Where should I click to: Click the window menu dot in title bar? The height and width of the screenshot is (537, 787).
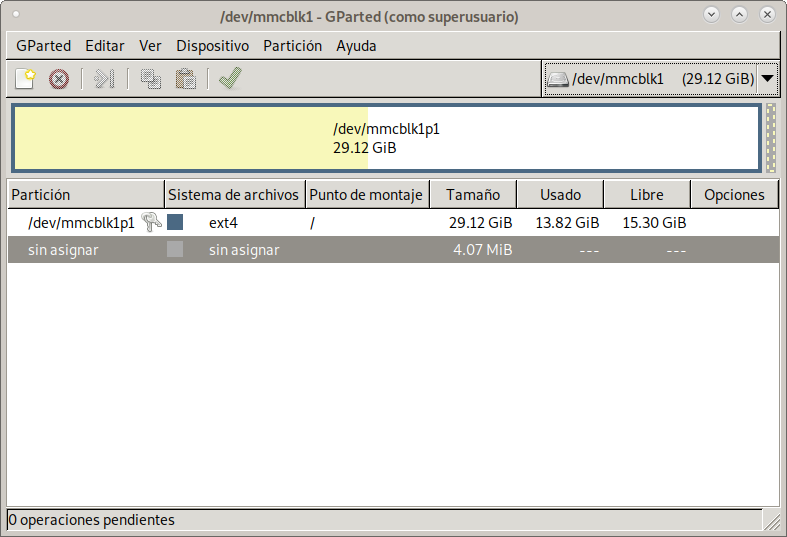pyautogui.click(x=16, y=14)
